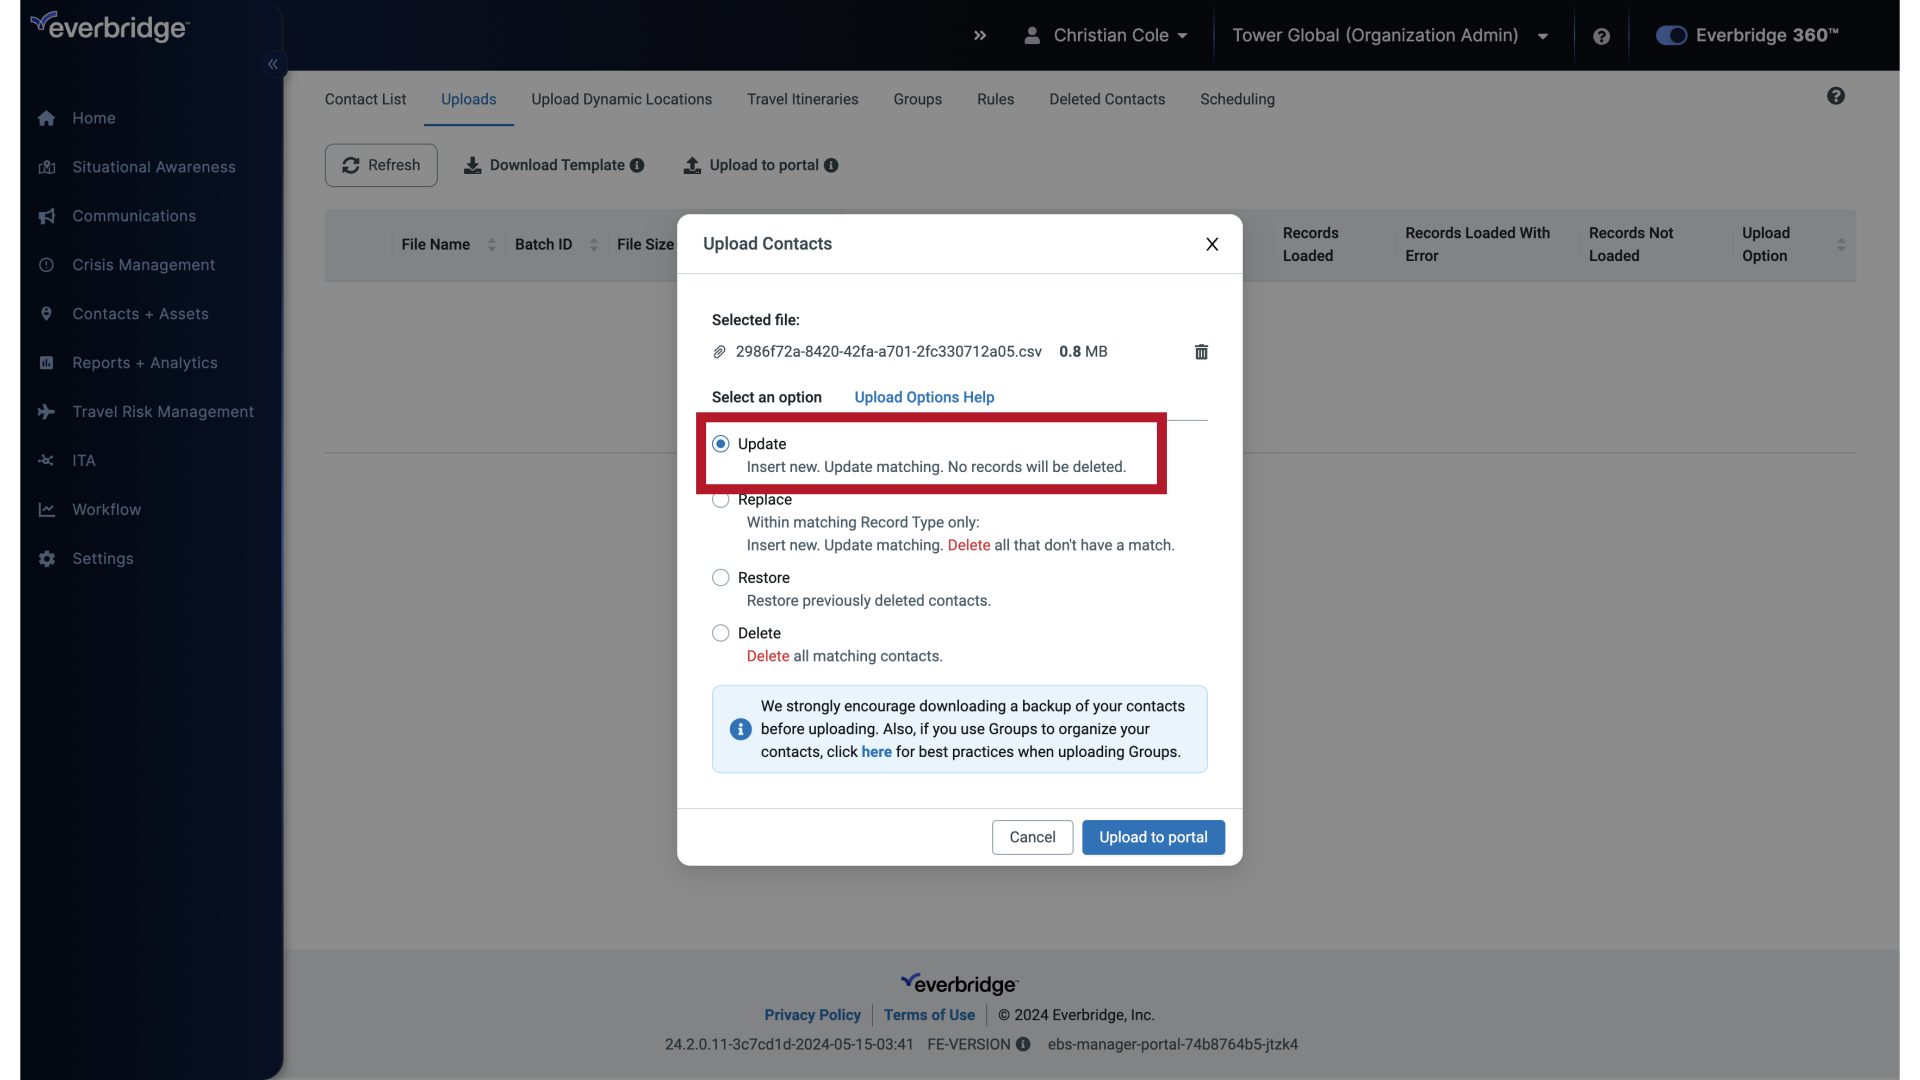Click the Everbridge logo
The height and width of the screenshot is (1080, 1920).
(x=109, y=26)
